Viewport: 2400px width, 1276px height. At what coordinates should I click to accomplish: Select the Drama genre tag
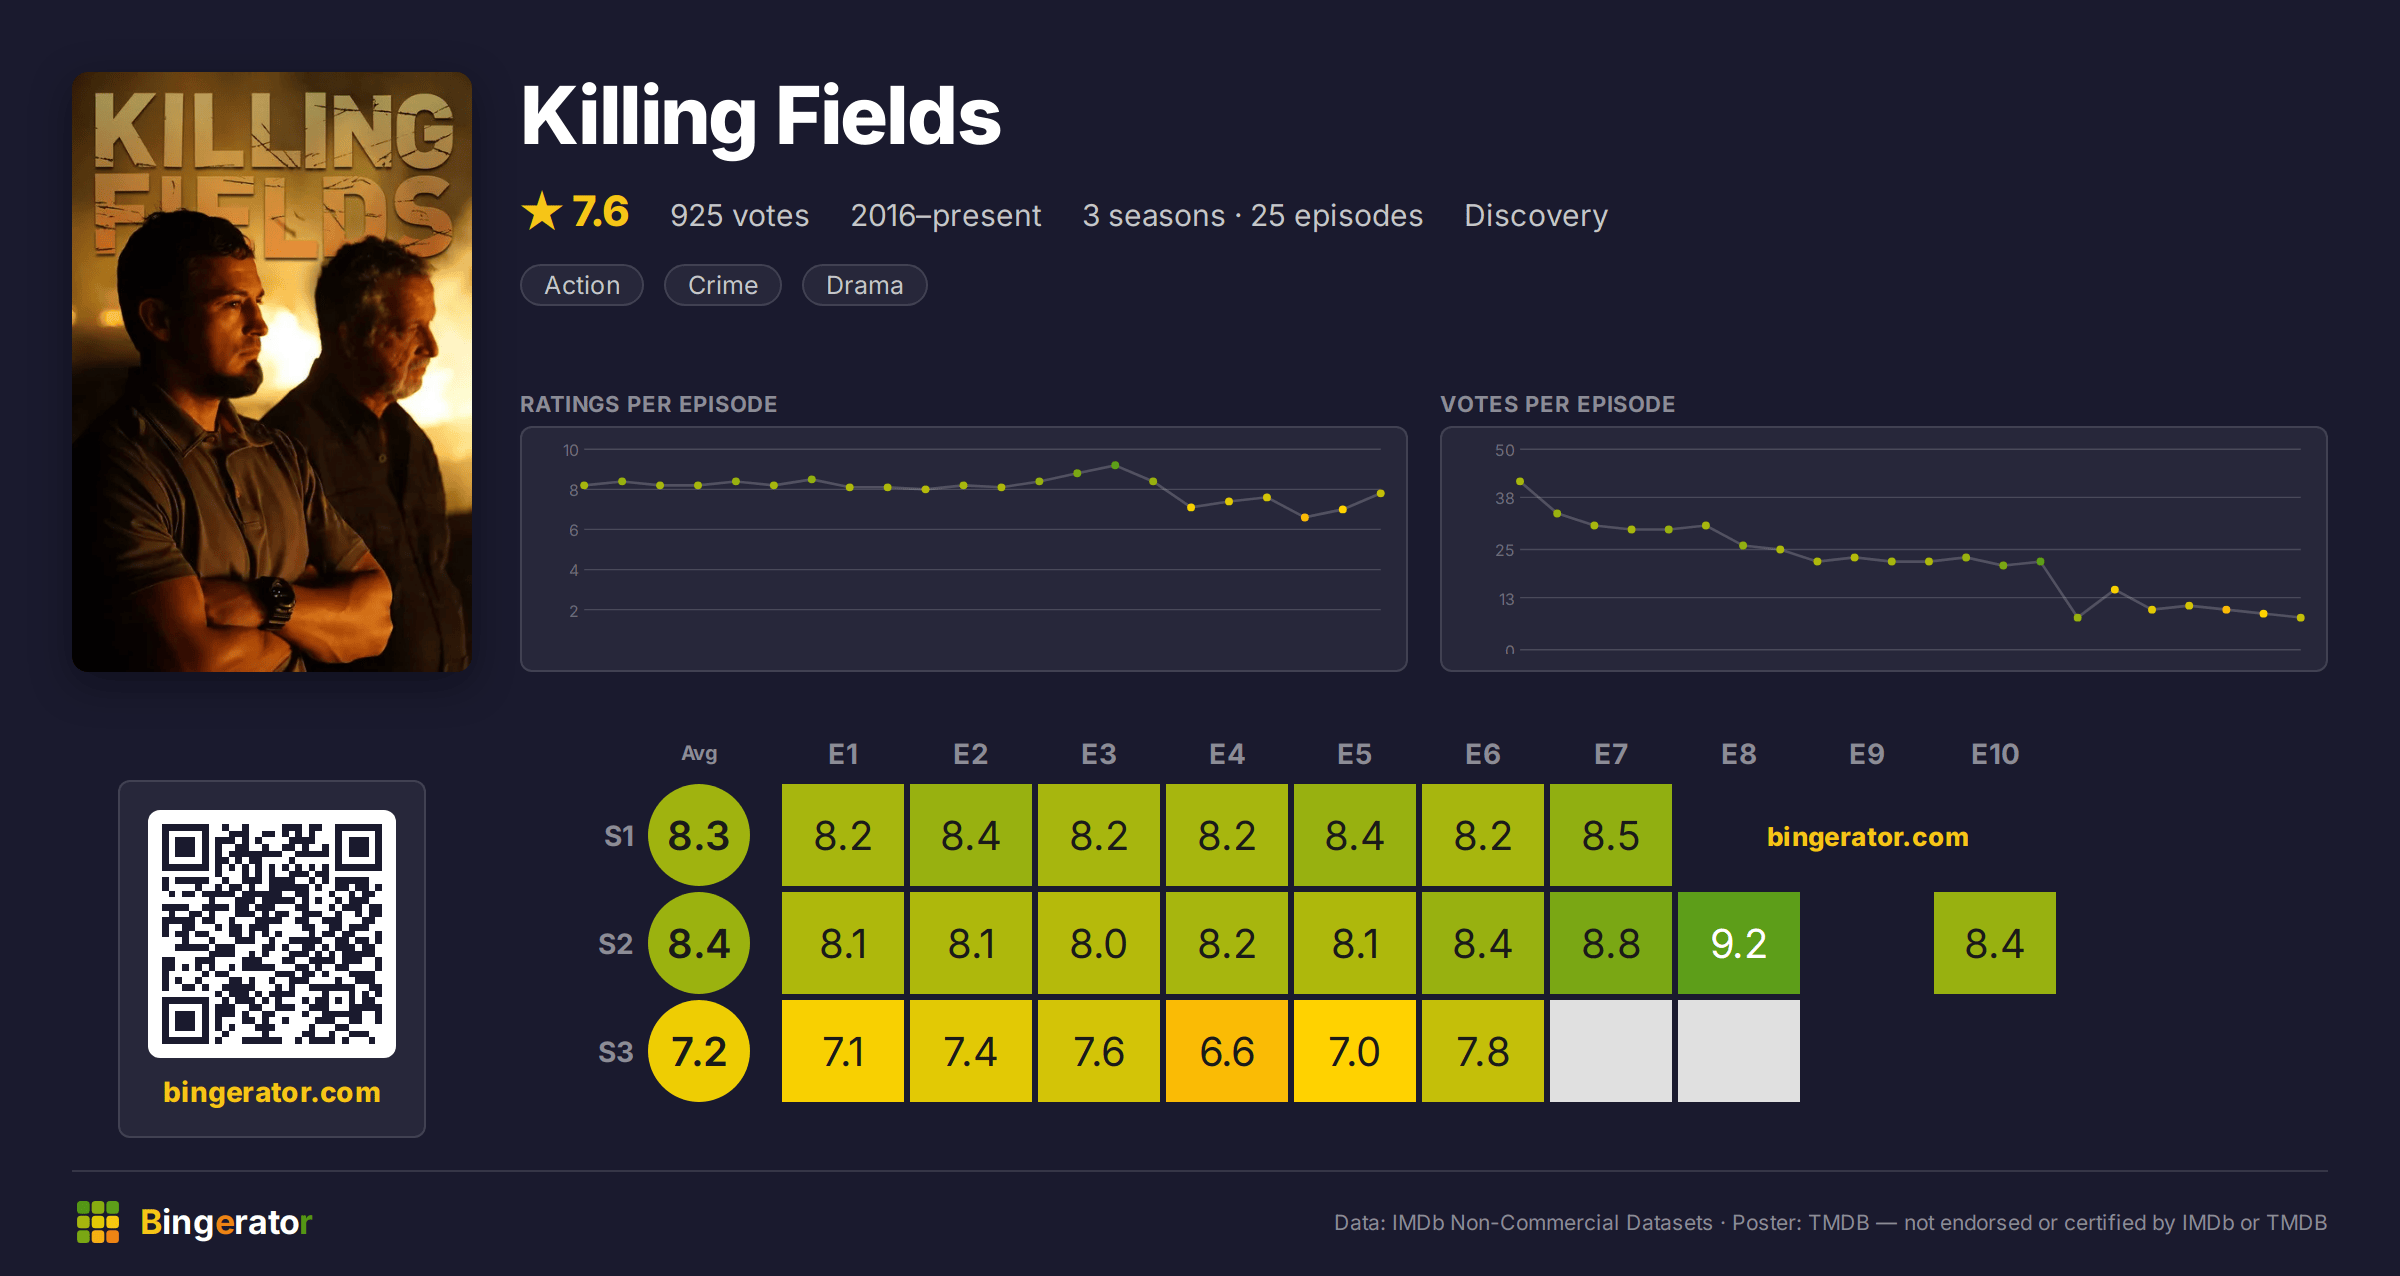865,285
